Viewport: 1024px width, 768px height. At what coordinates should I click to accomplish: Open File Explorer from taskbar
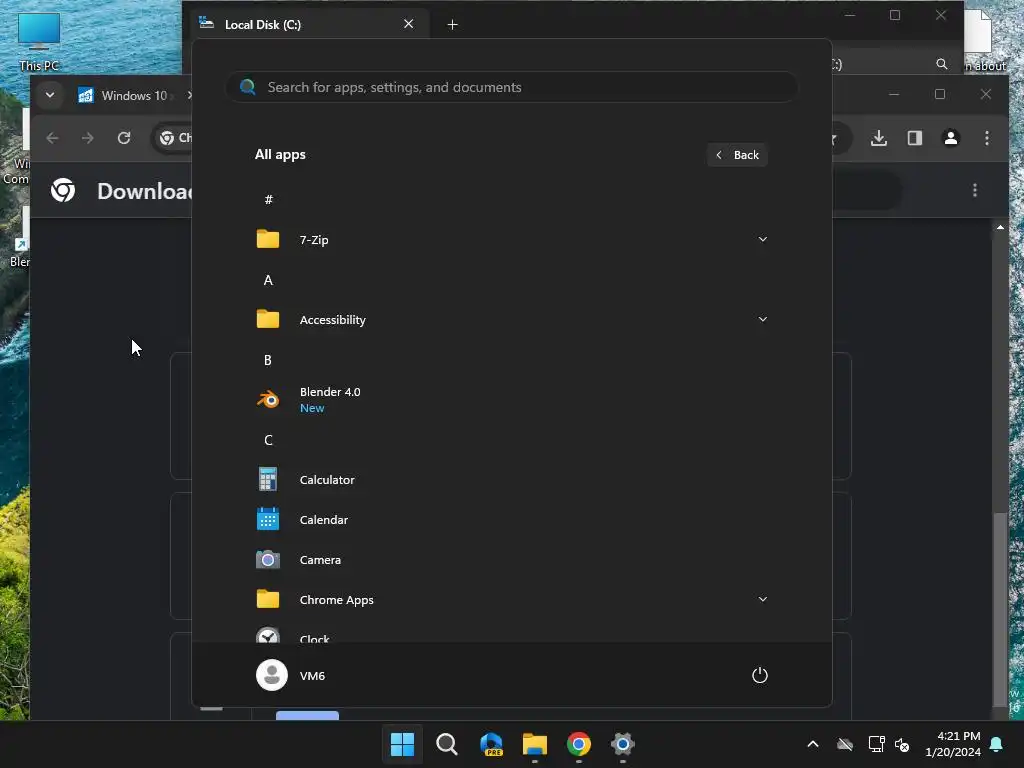pos(535,744)
